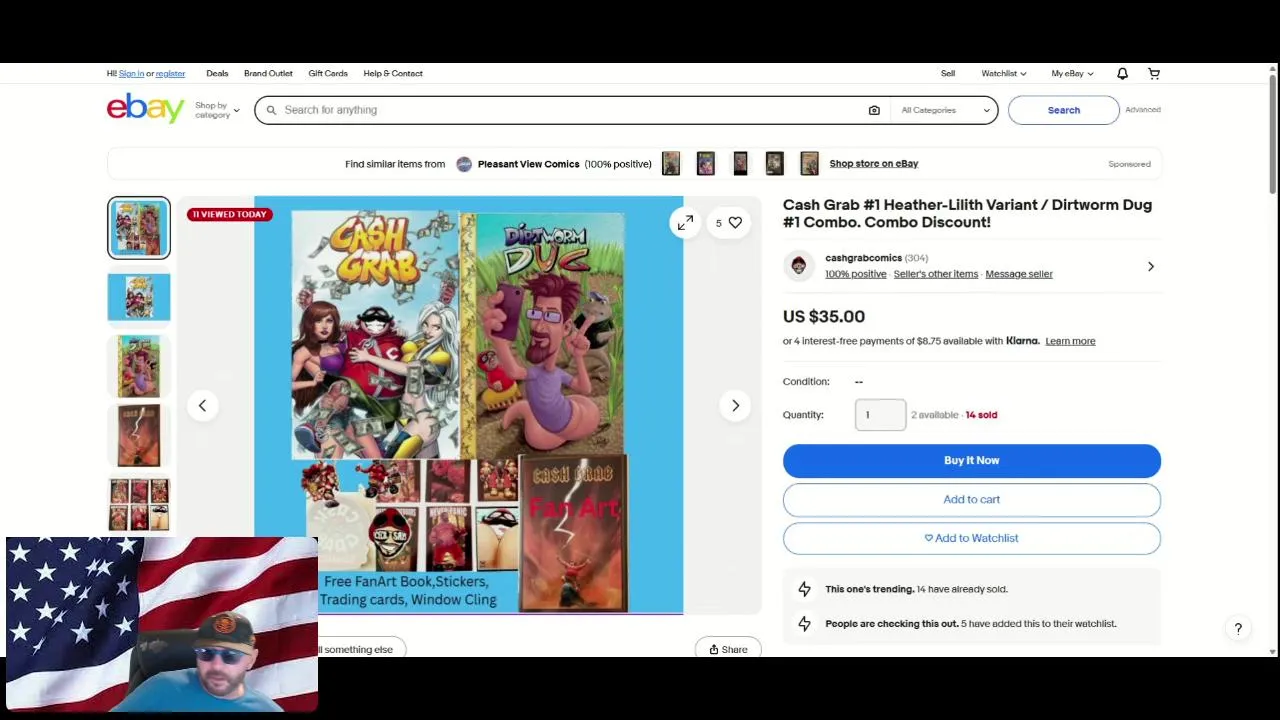Click the camera image search icon
Image resolution: width=1280 pixels, height=720 pixels.
(x=874, y=110)
